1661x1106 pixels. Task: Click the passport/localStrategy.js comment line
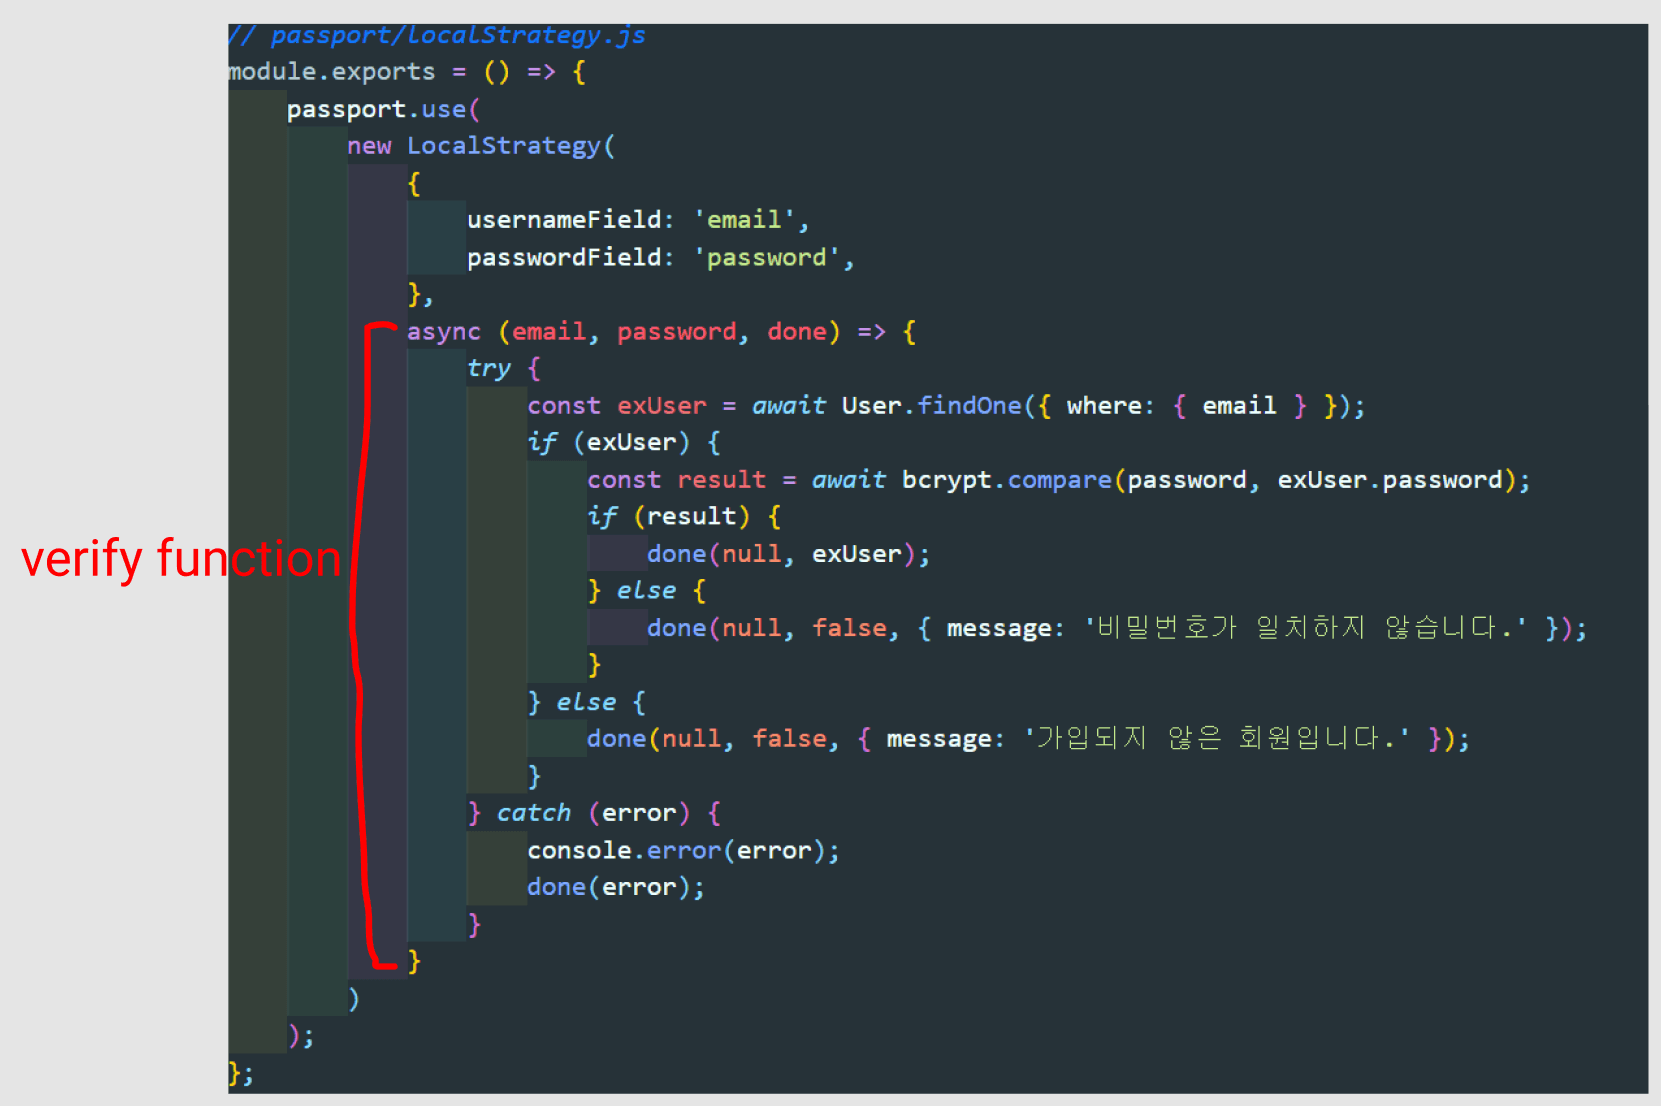(x=437, y=36)
